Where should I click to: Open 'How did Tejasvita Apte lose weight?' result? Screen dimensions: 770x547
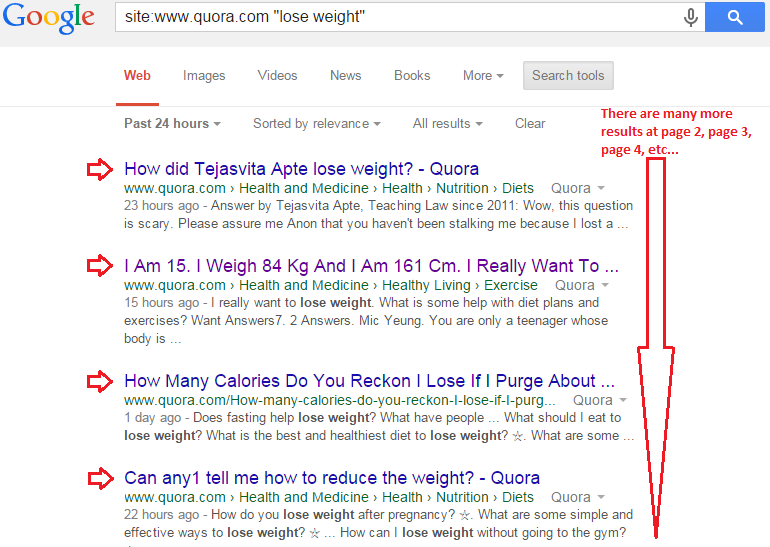point(302,169)
